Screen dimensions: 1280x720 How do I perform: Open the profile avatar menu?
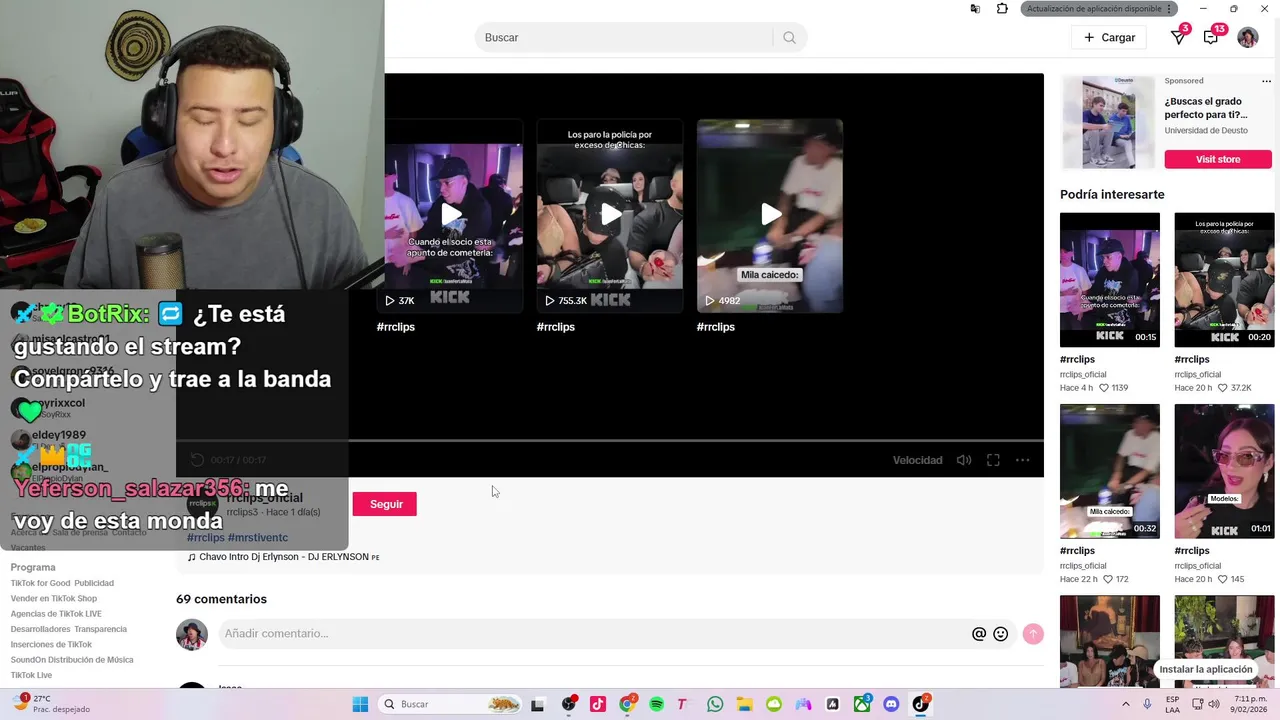(x=1248, y=38)
